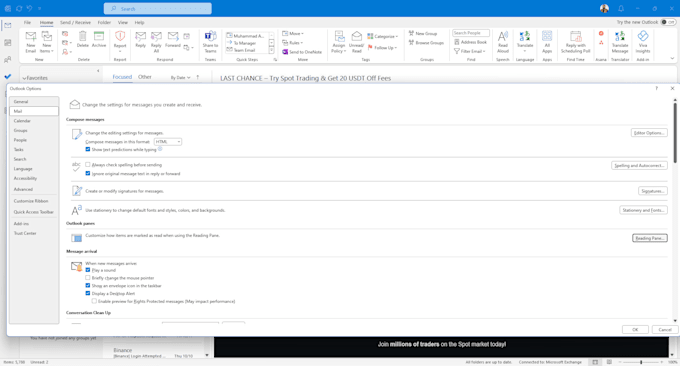Click the Reading Pane button

point(649,238)
